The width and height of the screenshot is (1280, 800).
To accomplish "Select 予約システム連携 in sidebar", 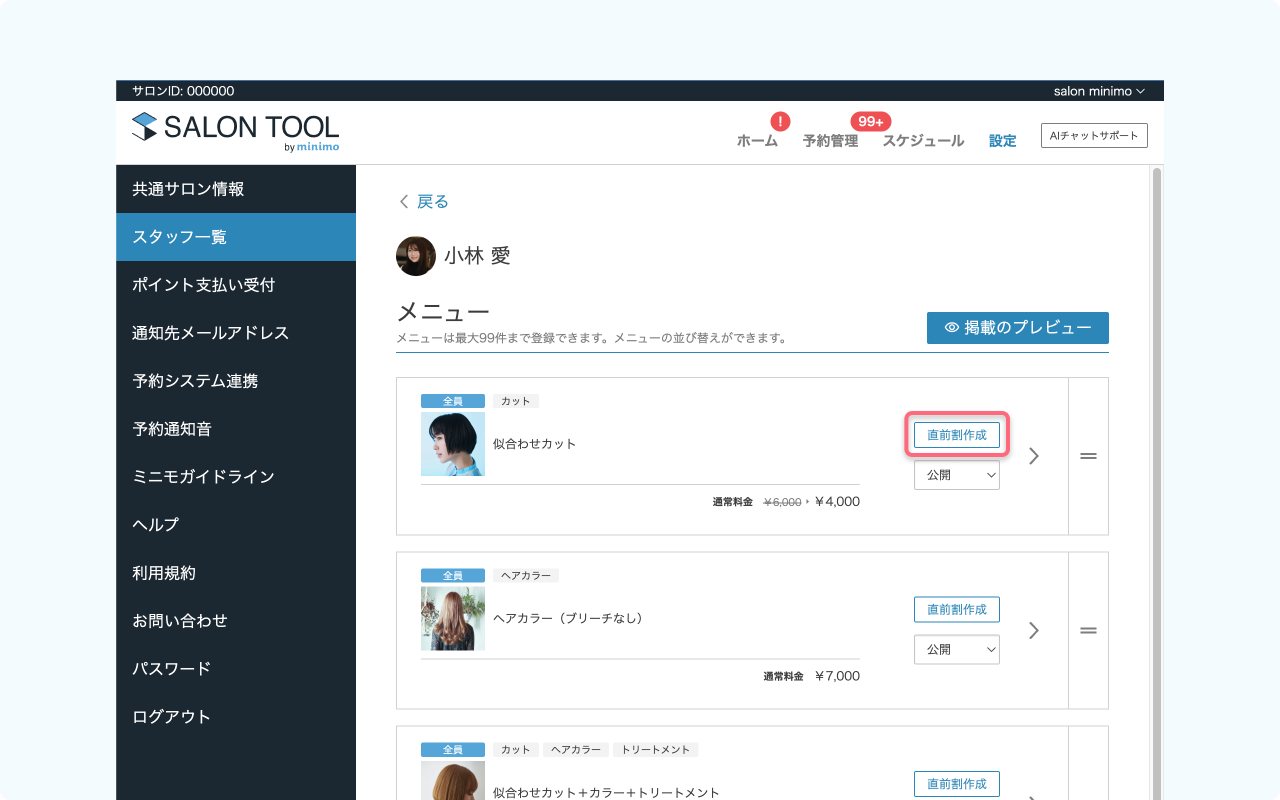I will pos(236,381).
